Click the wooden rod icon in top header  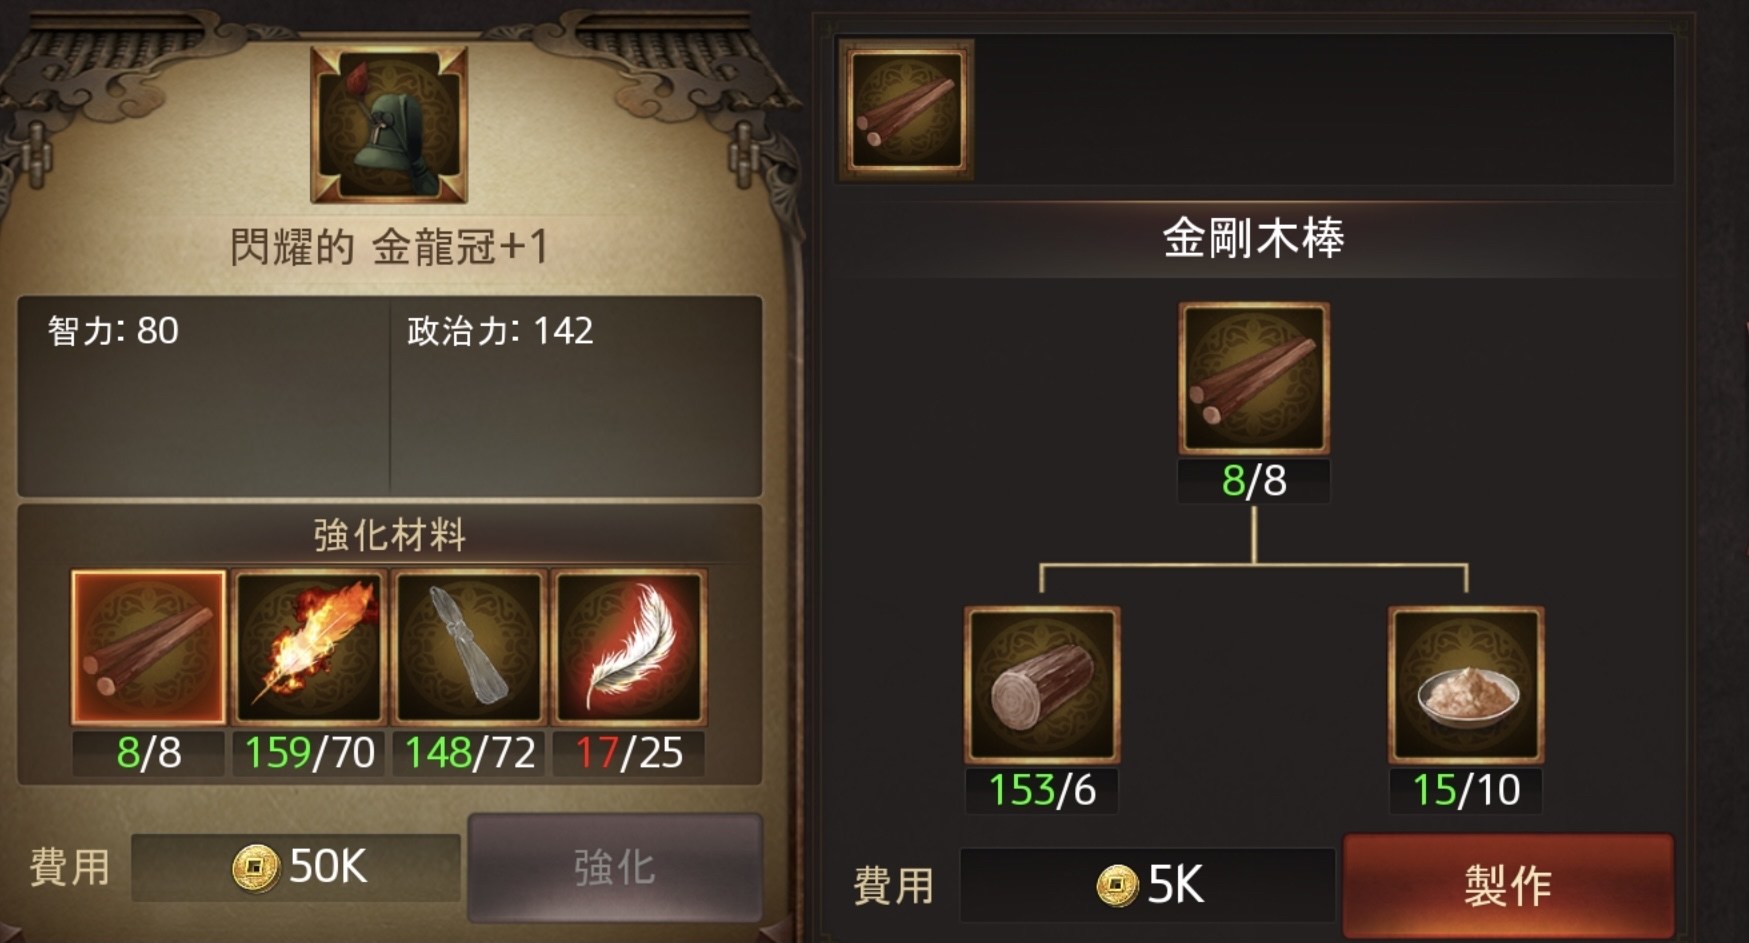906,110
